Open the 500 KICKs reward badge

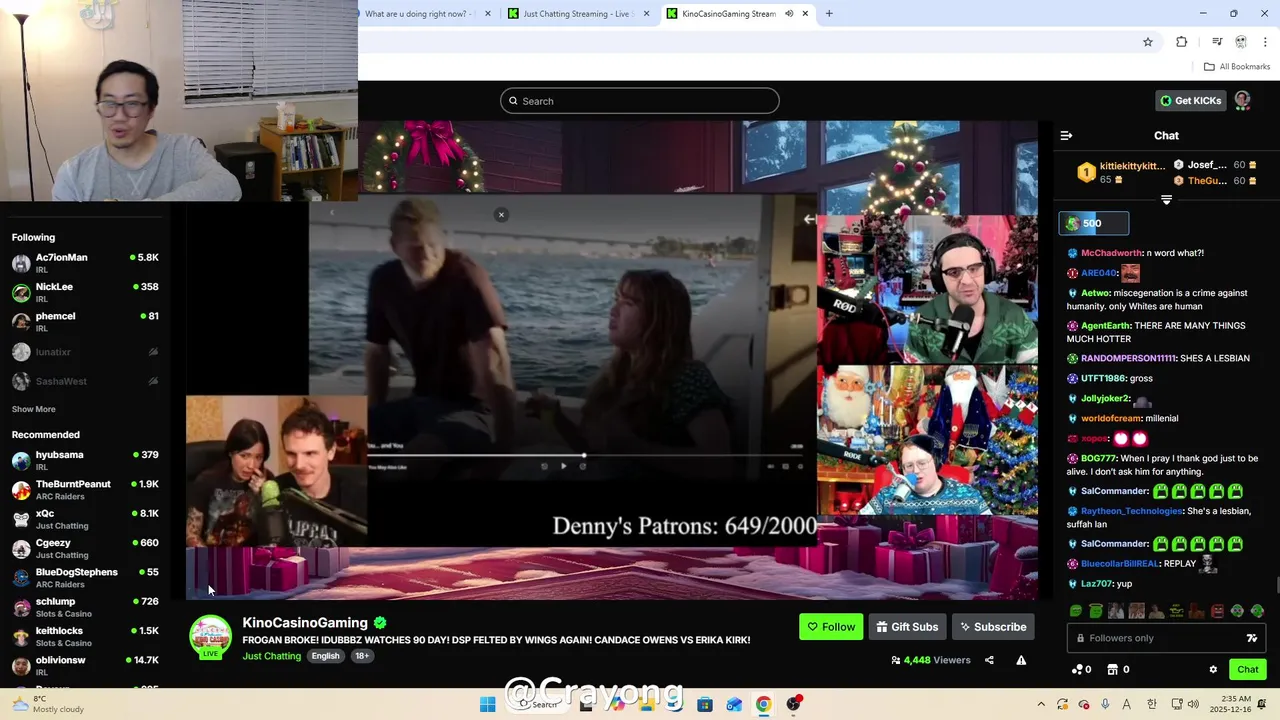(1094, 224)
